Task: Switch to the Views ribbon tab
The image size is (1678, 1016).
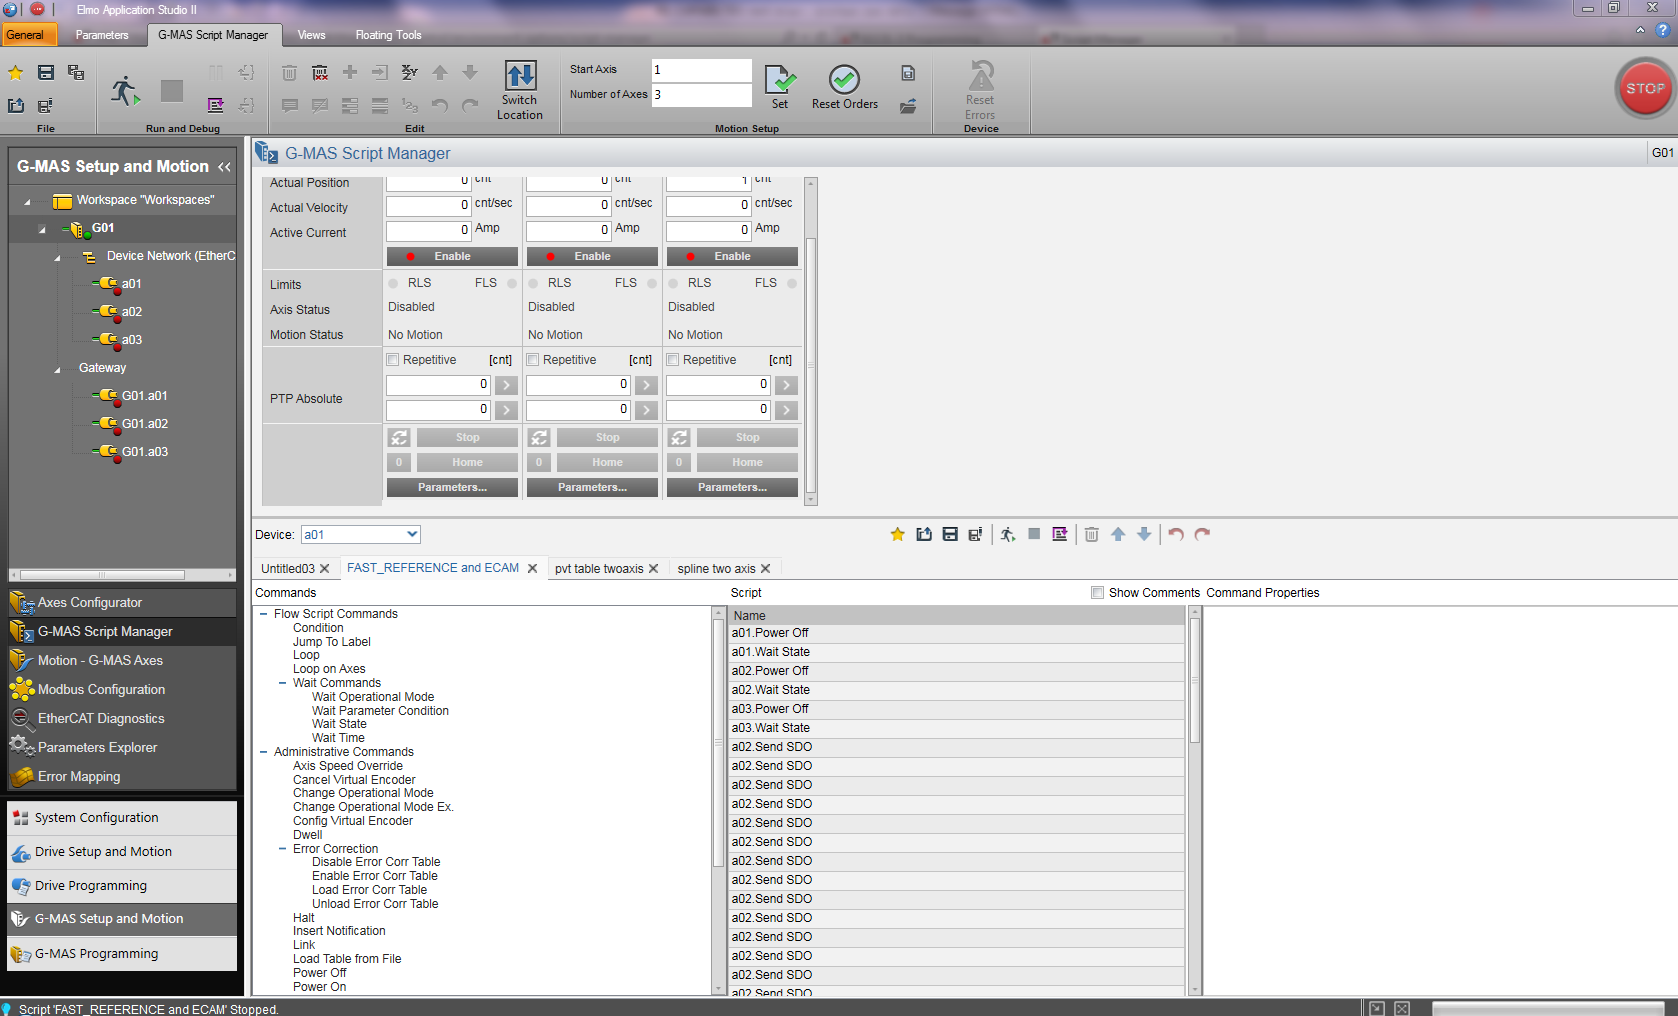Action: (311, 35)
